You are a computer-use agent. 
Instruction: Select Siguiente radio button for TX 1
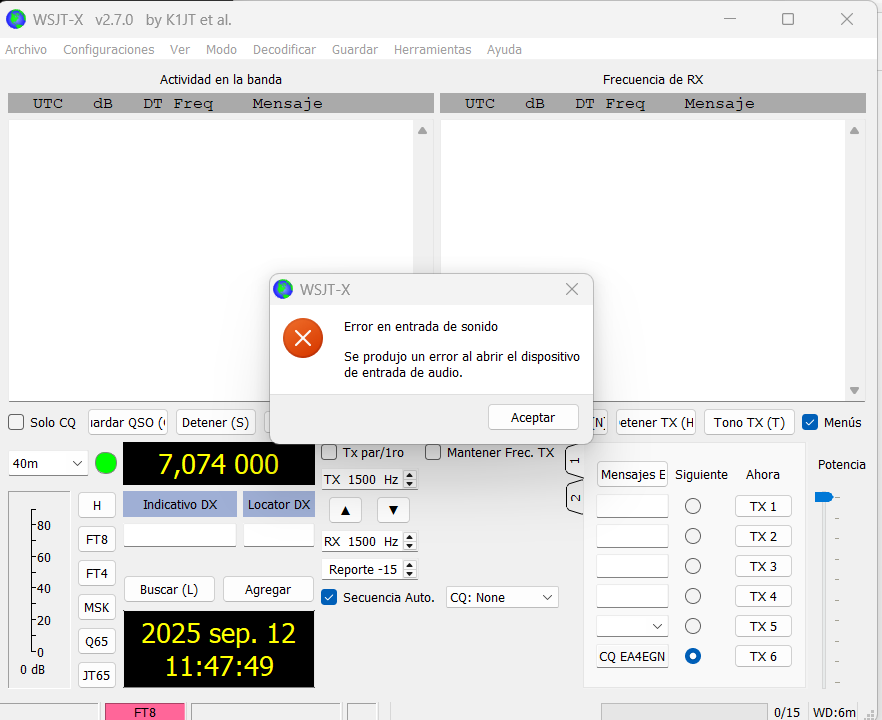coord(693,506)
